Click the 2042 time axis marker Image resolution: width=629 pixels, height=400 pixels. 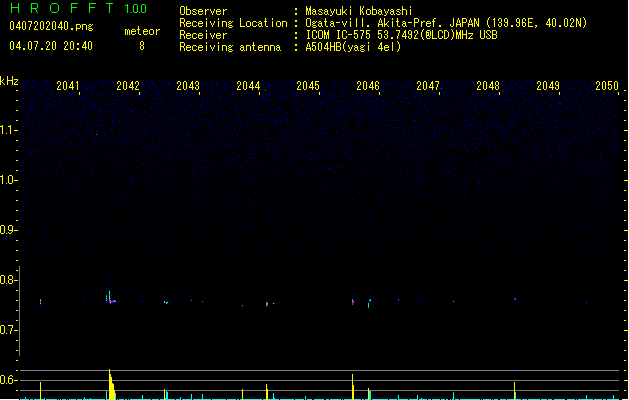[128, 86]
